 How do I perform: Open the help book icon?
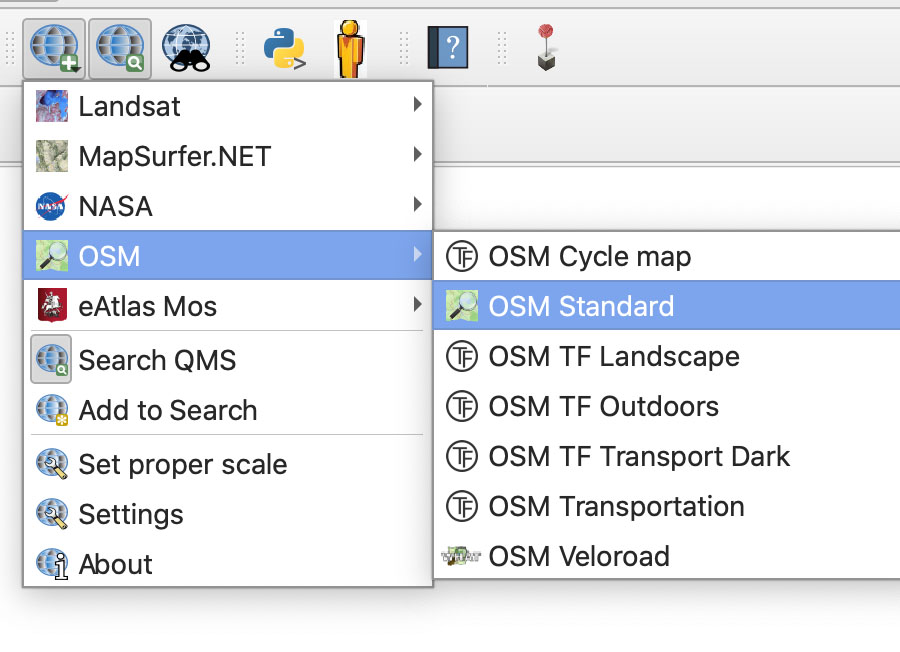pos(448,47)
